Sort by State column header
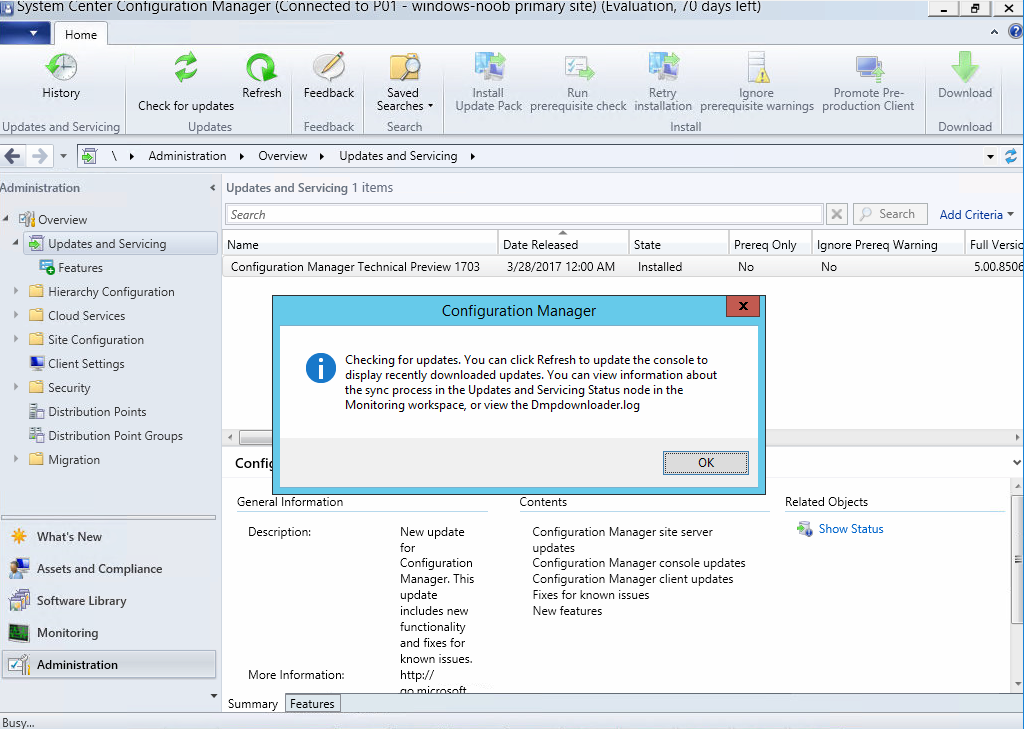Image resolution: width=1024 pixels, height=729 pixels. 679,244
